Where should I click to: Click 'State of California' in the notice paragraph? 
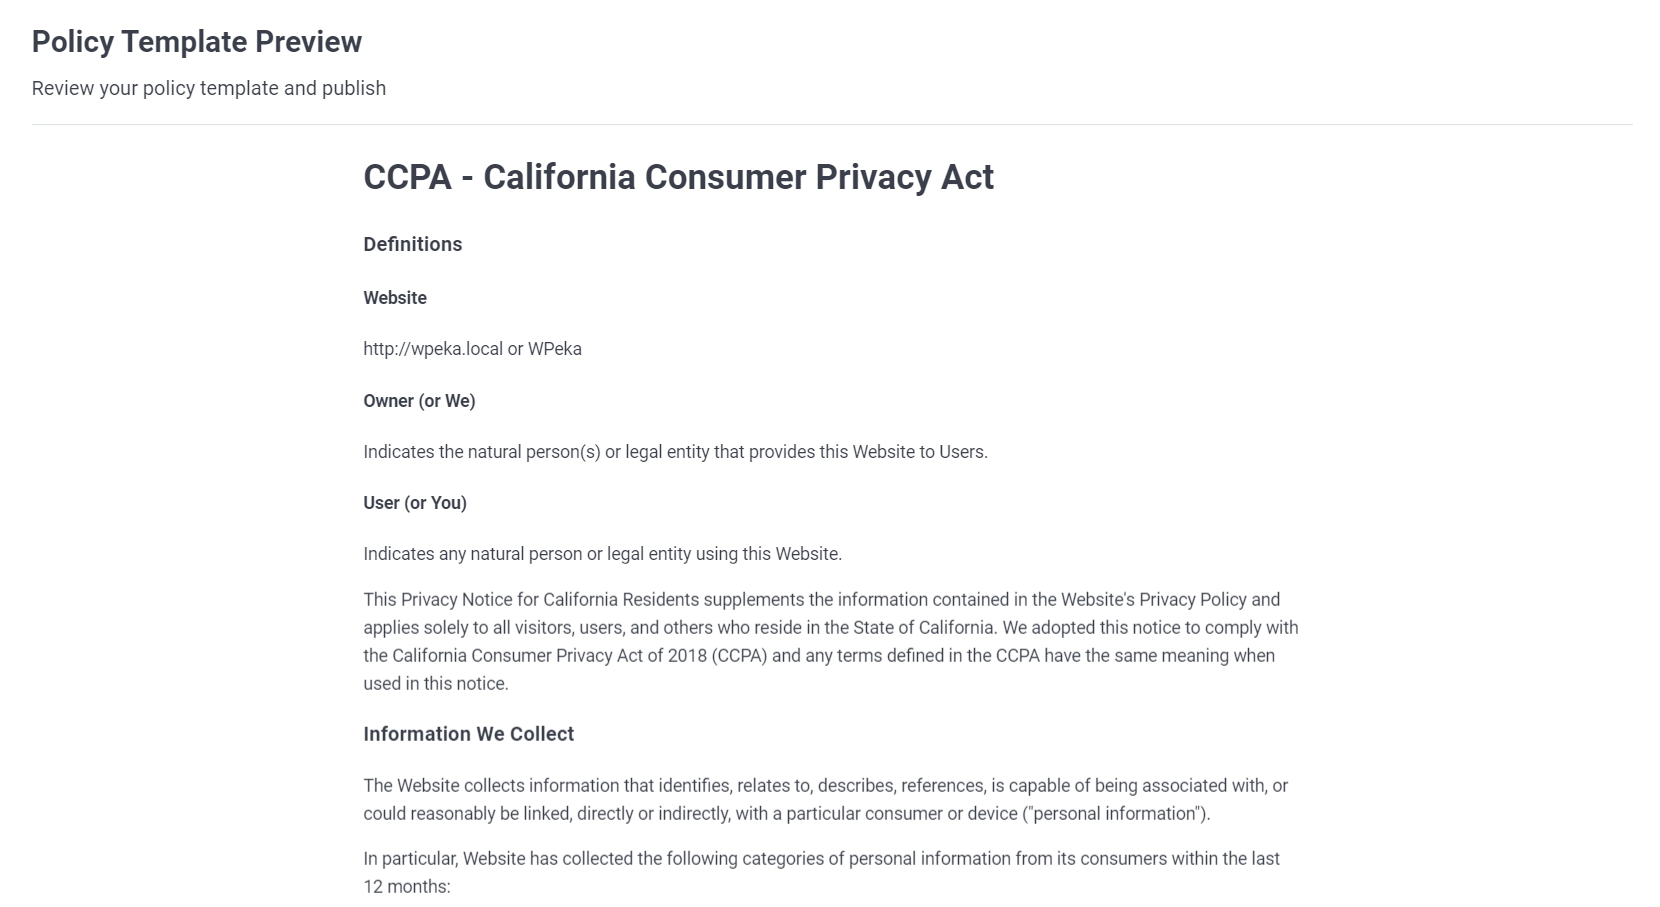(923, 628)
